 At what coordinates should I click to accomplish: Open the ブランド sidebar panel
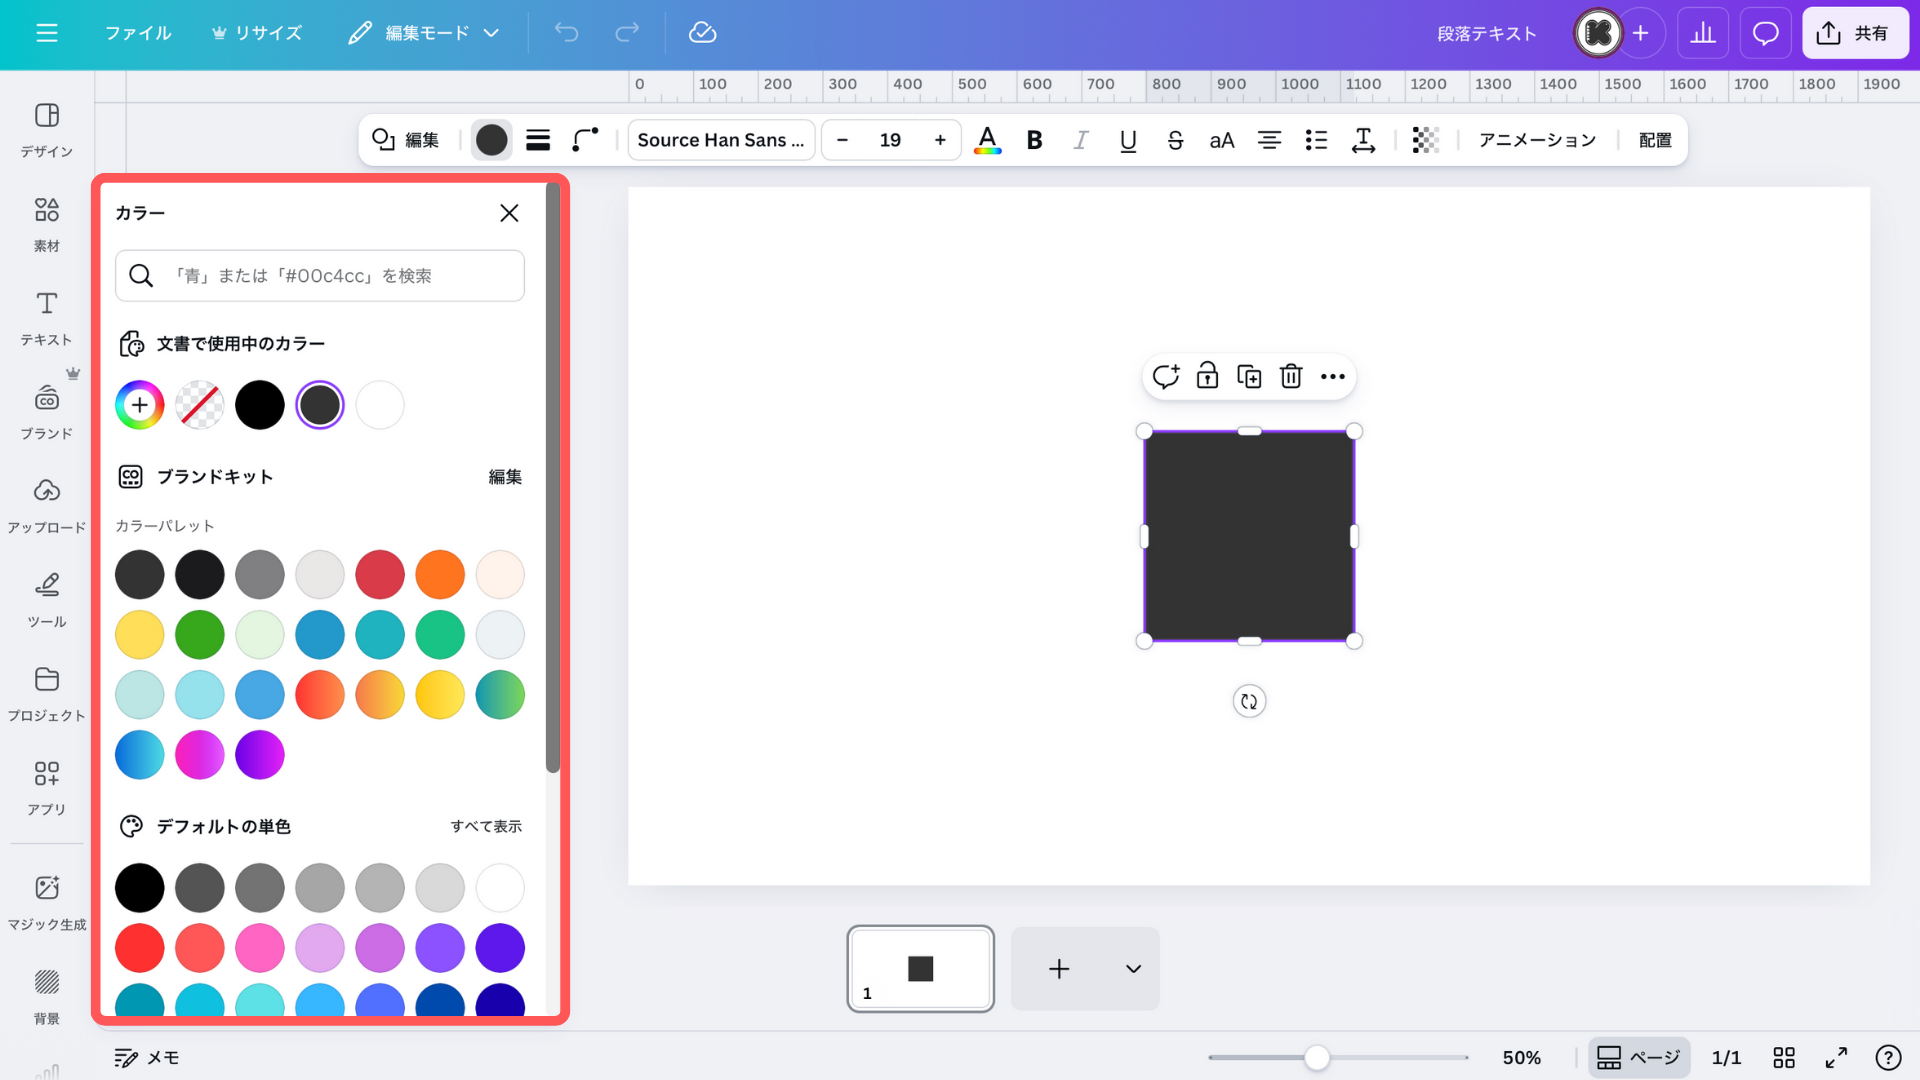pyautogui.click(x=47, y=412)
